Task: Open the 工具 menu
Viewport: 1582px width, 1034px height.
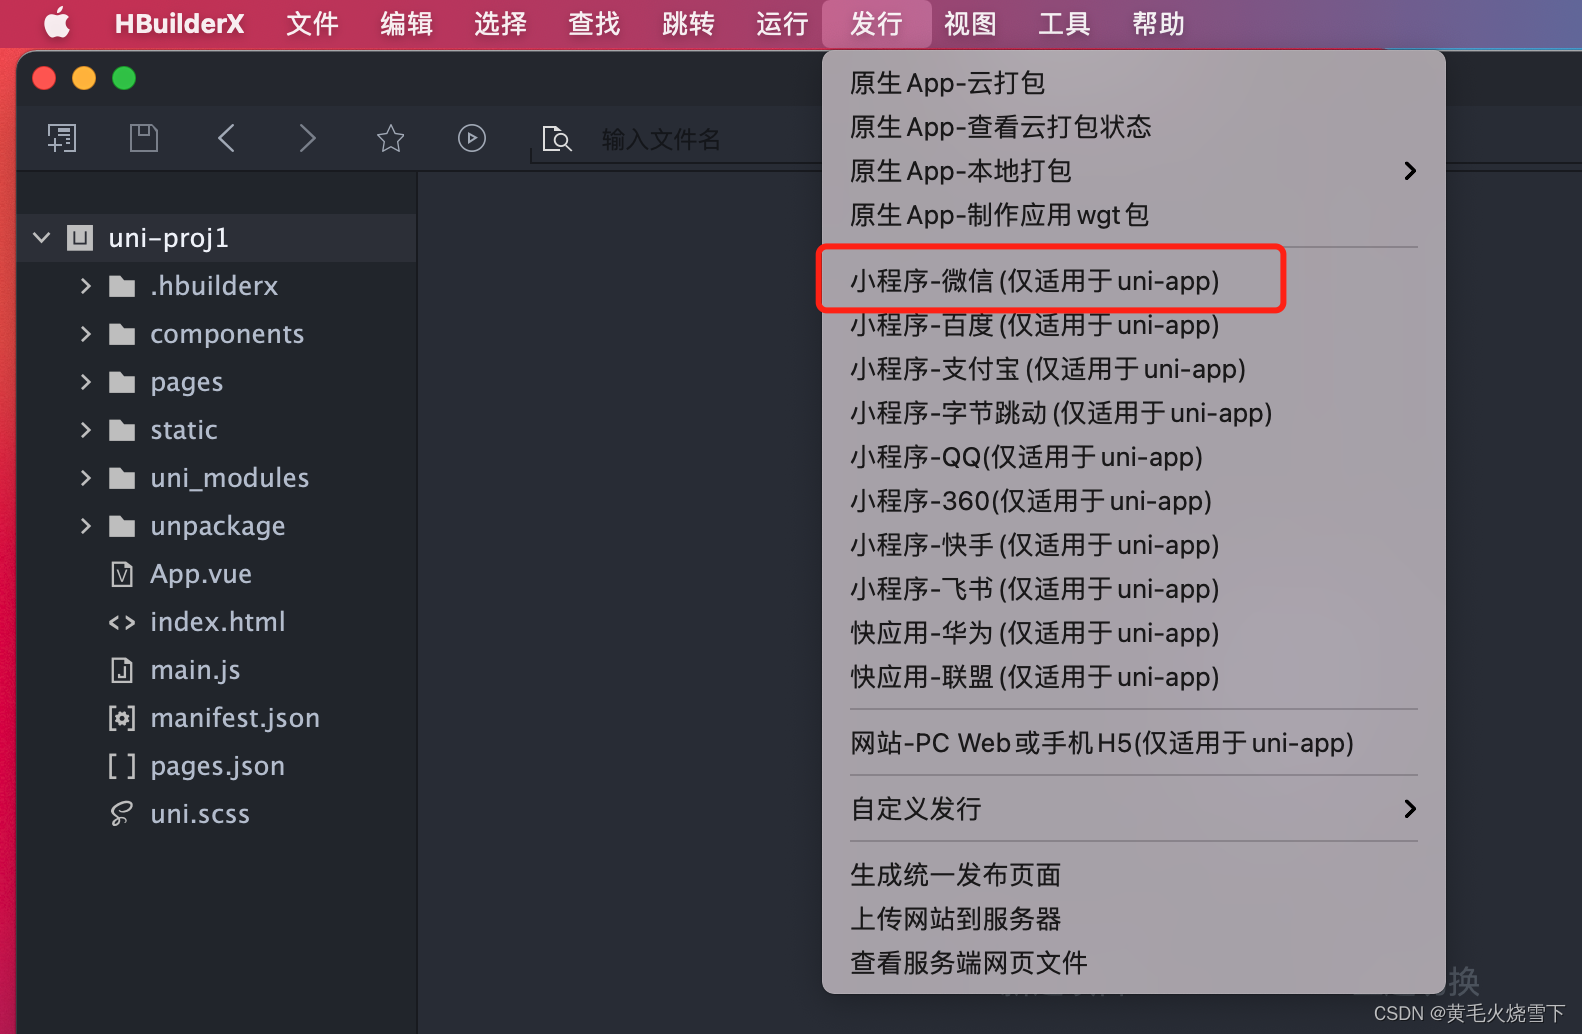Action: point(1064,24)
